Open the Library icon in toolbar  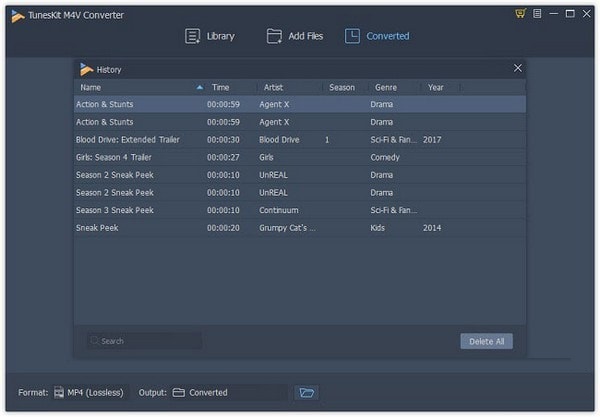click(192, 36)
